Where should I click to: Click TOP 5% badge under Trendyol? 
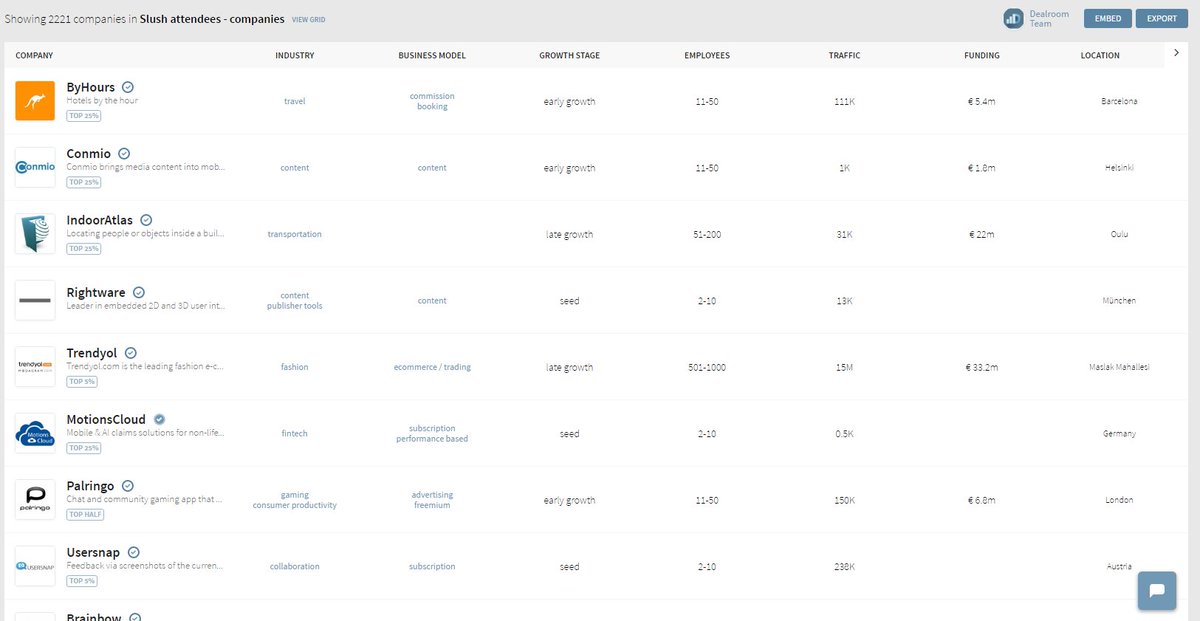tap(83, 382)
